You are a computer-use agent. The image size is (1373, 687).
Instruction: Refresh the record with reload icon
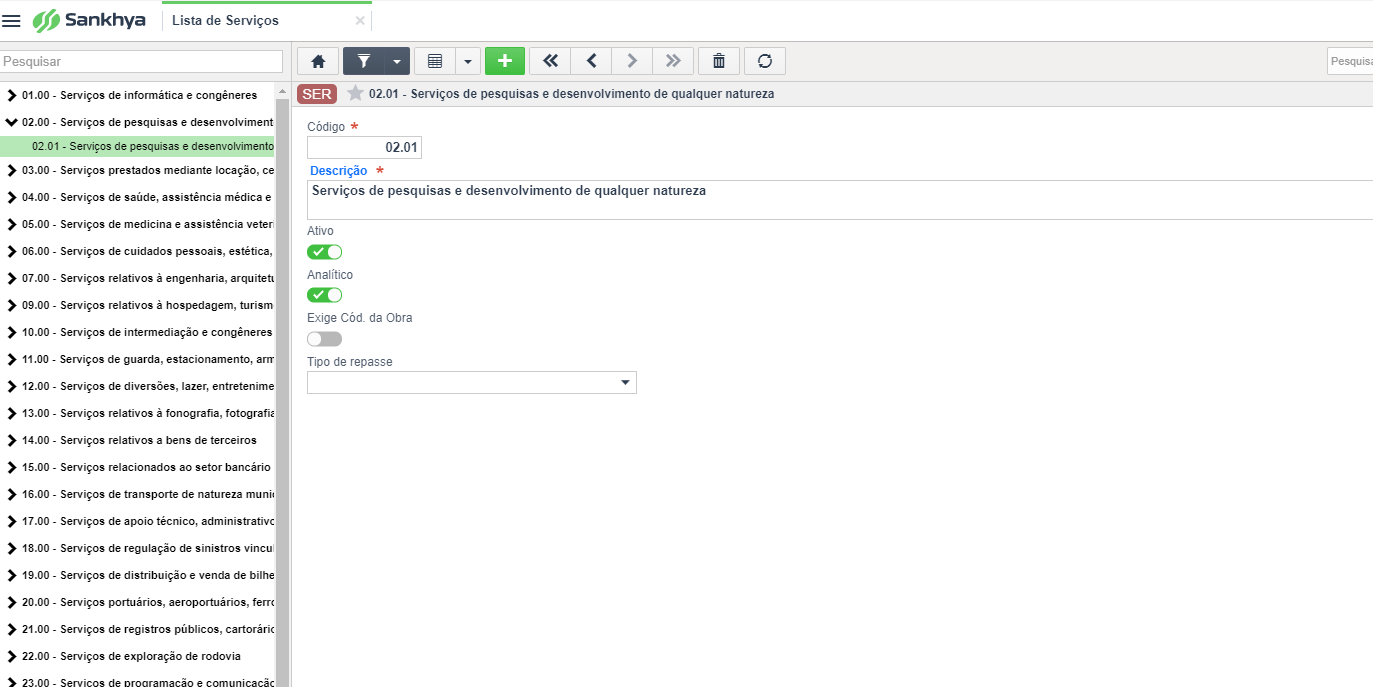[765, 61]
